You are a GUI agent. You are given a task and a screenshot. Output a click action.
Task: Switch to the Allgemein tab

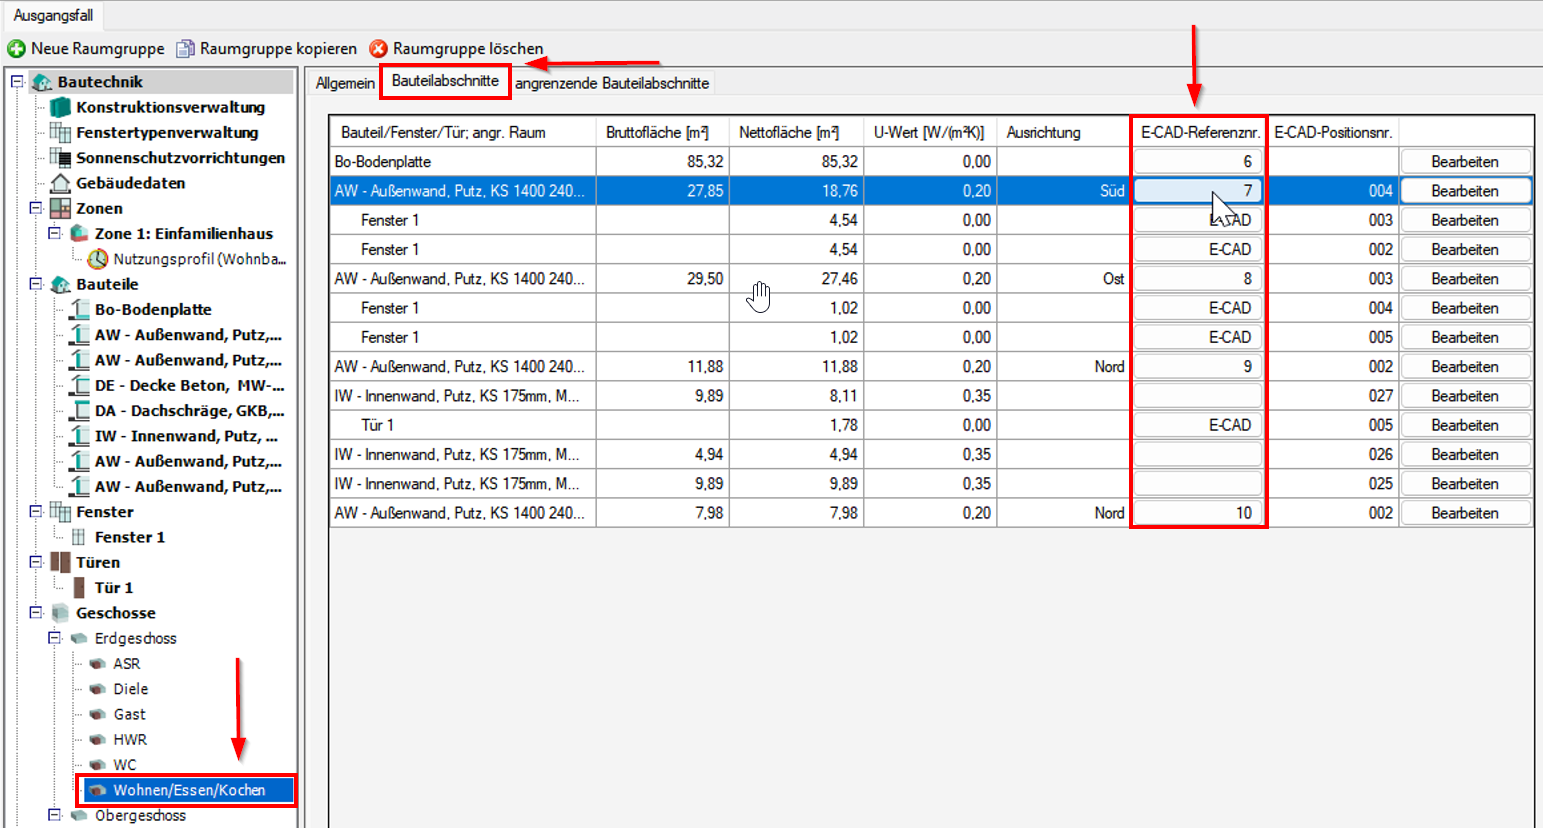(x=345, y=83)
